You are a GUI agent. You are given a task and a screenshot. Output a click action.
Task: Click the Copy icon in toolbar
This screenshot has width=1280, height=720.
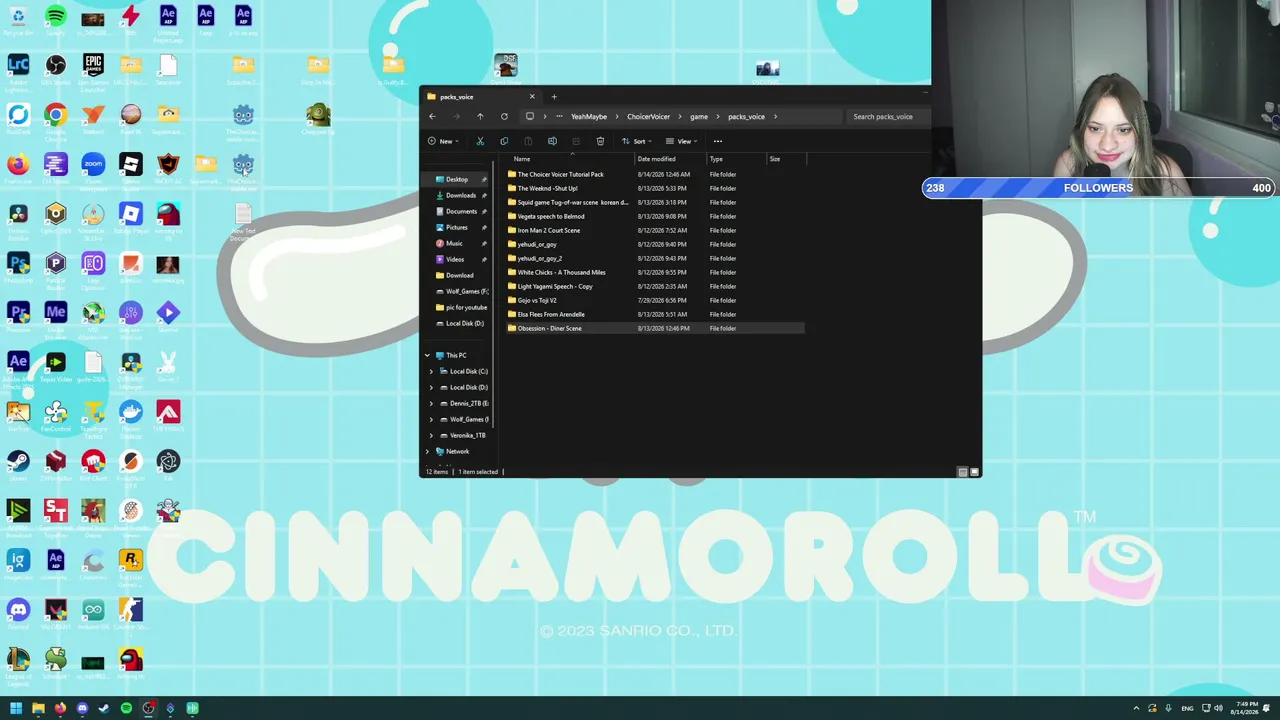(504, 141)
